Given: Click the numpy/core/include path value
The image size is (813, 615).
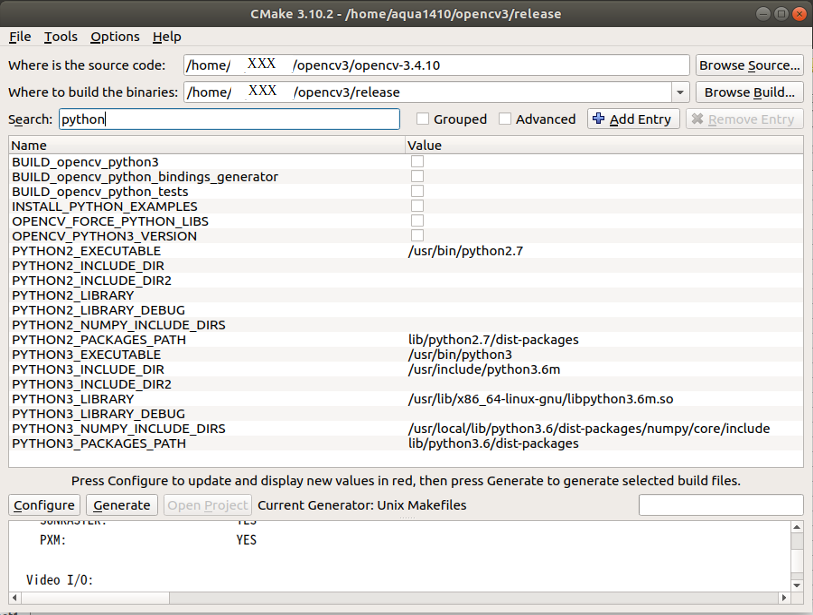Looking at the screenshot, I should coord(589,428).
